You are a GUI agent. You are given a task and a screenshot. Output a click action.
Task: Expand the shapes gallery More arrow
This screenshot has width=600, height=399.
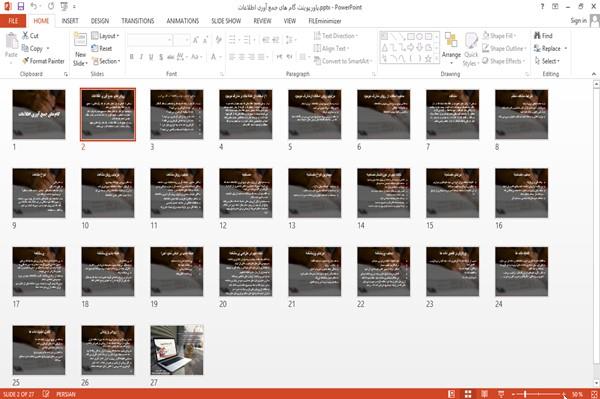437,59
